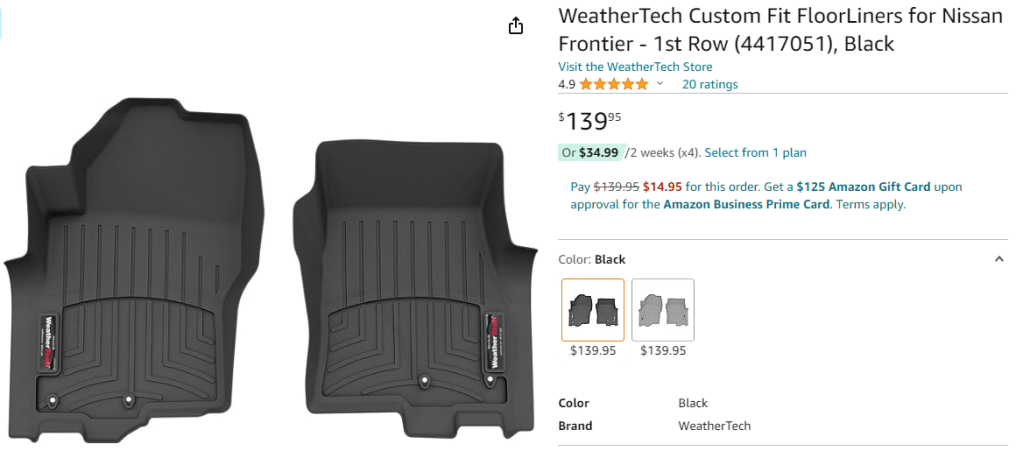The width and height of the screenshot is (1023, 451).
Task: Click Select from 1 plan link
Action: click(x=755, y=153)
